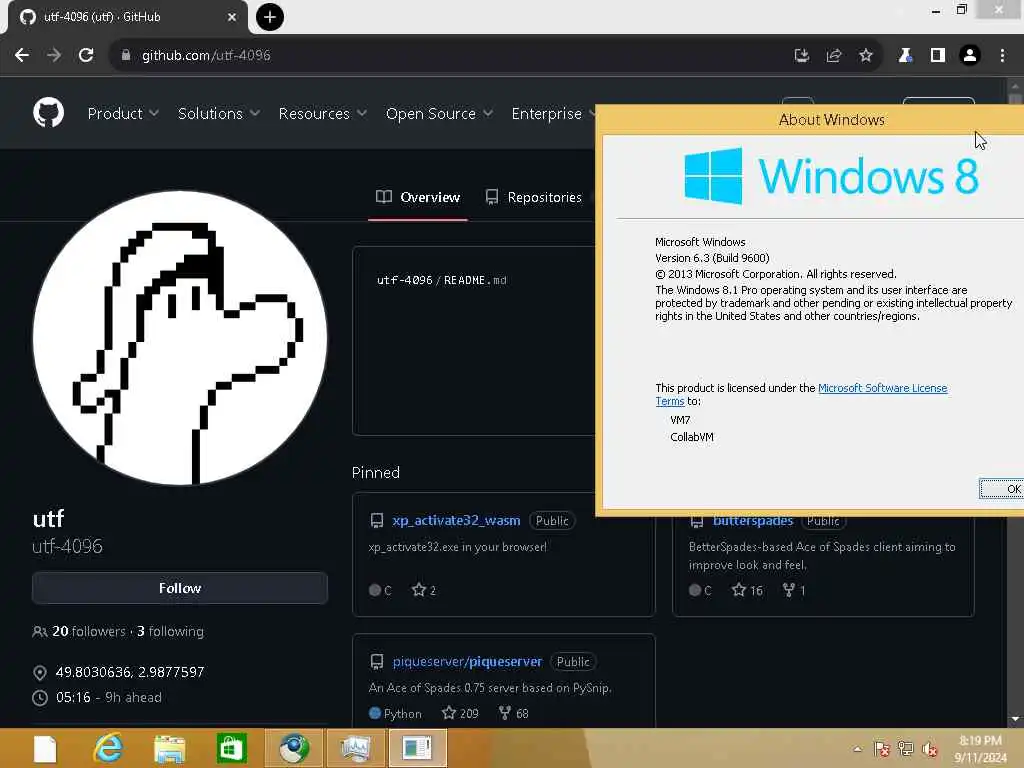Follow the user utf
Image resolution: width=1024 pixels, height=768 pixels.
click(180, 588)
